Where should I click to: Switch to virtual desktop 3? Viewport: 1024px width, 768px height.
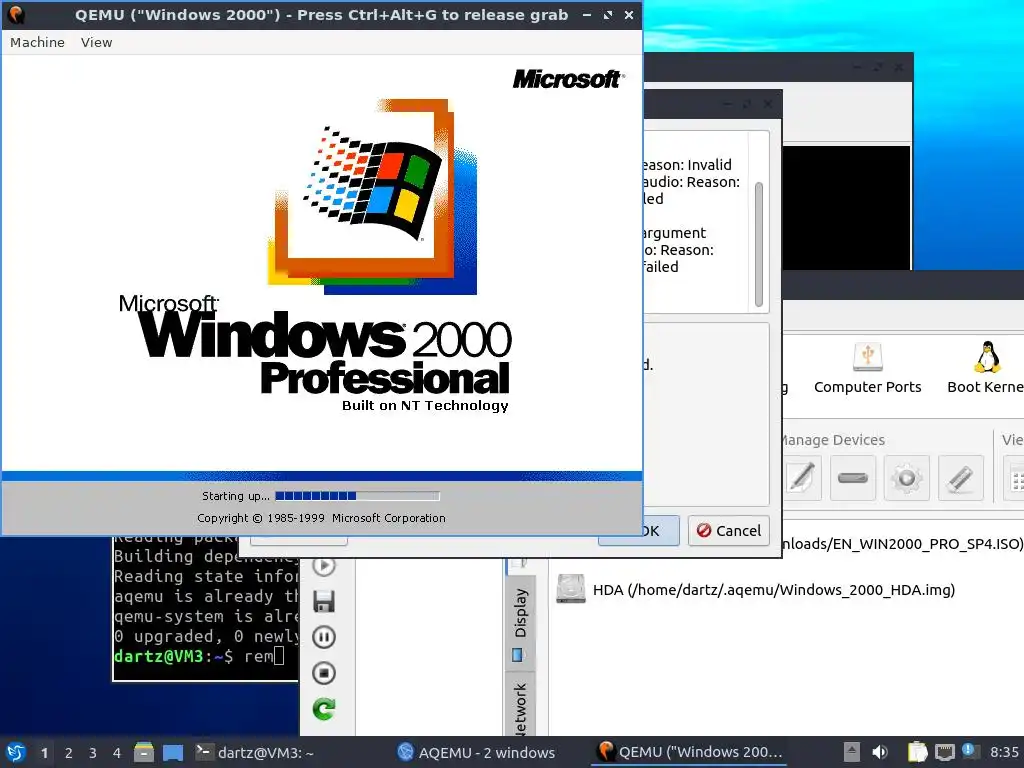(93, 753)
